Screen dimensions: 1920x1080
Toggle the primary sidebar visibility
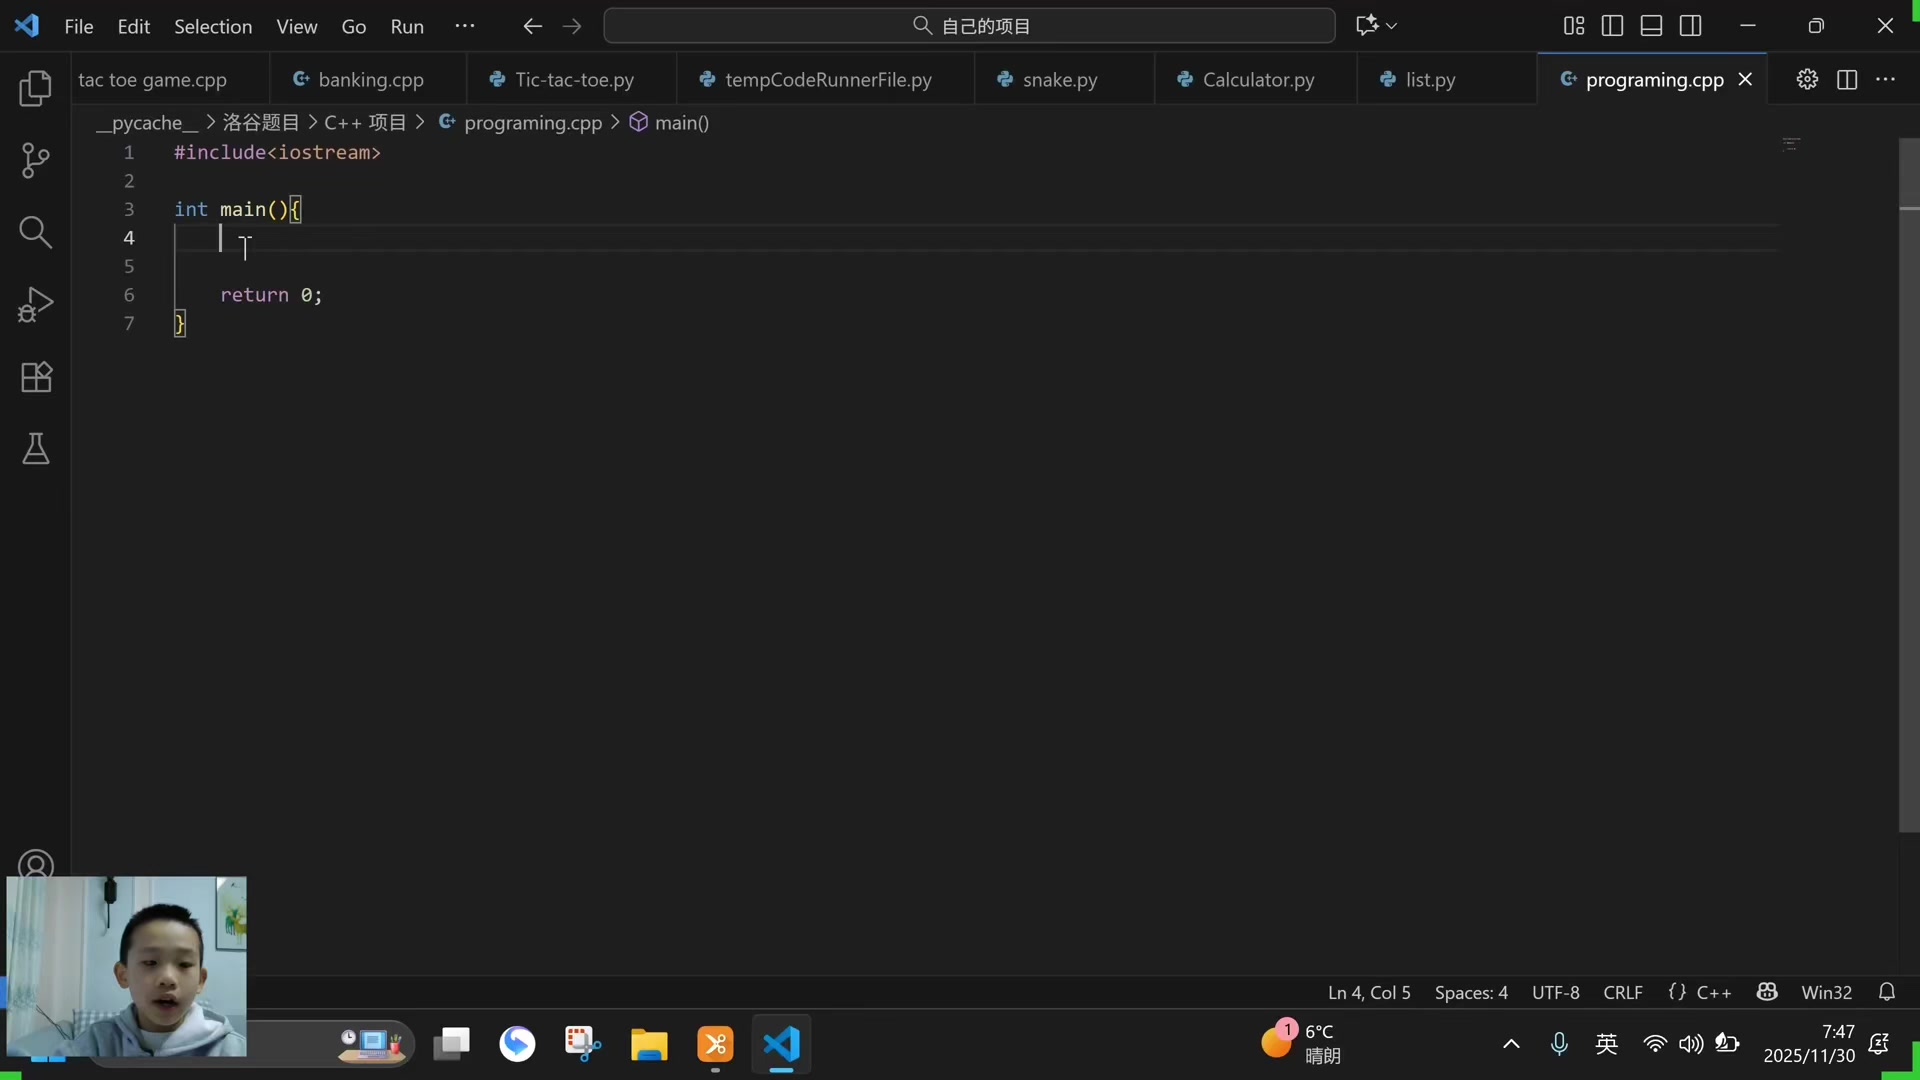click(x=1613, y=26)
